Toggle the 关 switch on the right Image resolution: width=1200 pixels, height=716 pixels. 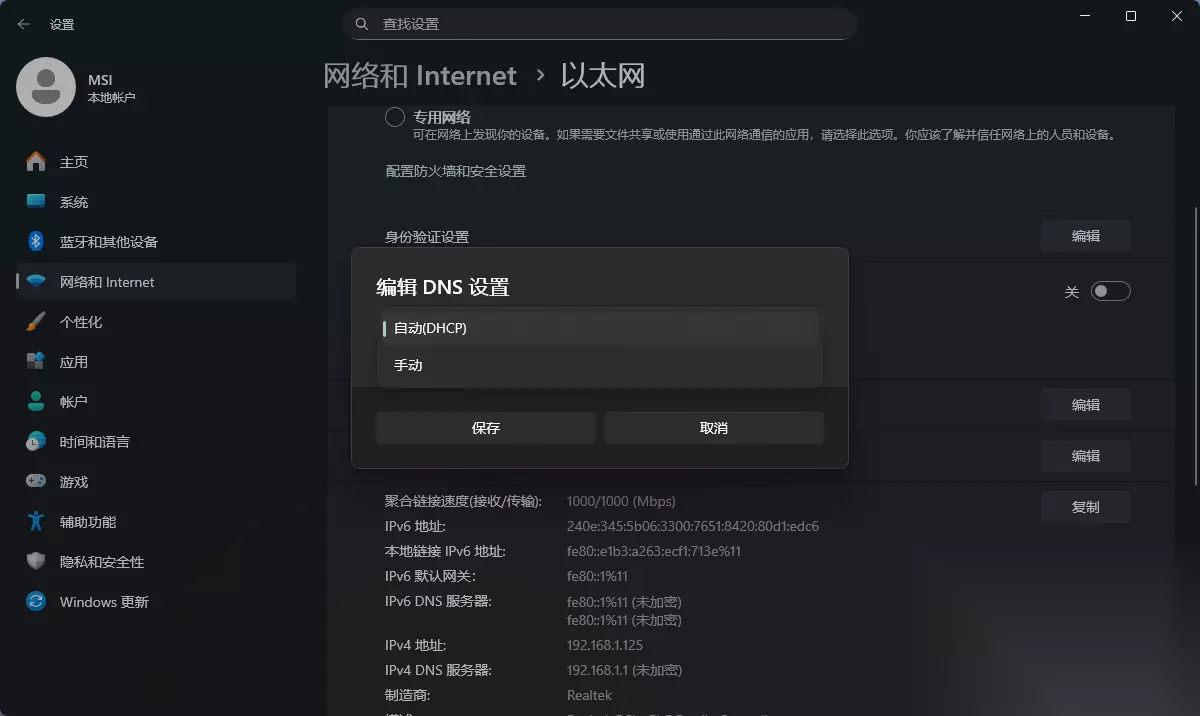[1110, 291]
